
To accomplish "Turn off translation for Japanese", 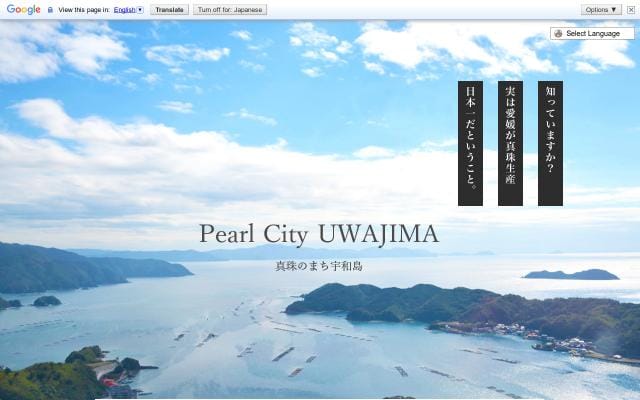I will [x=229, y=9].
